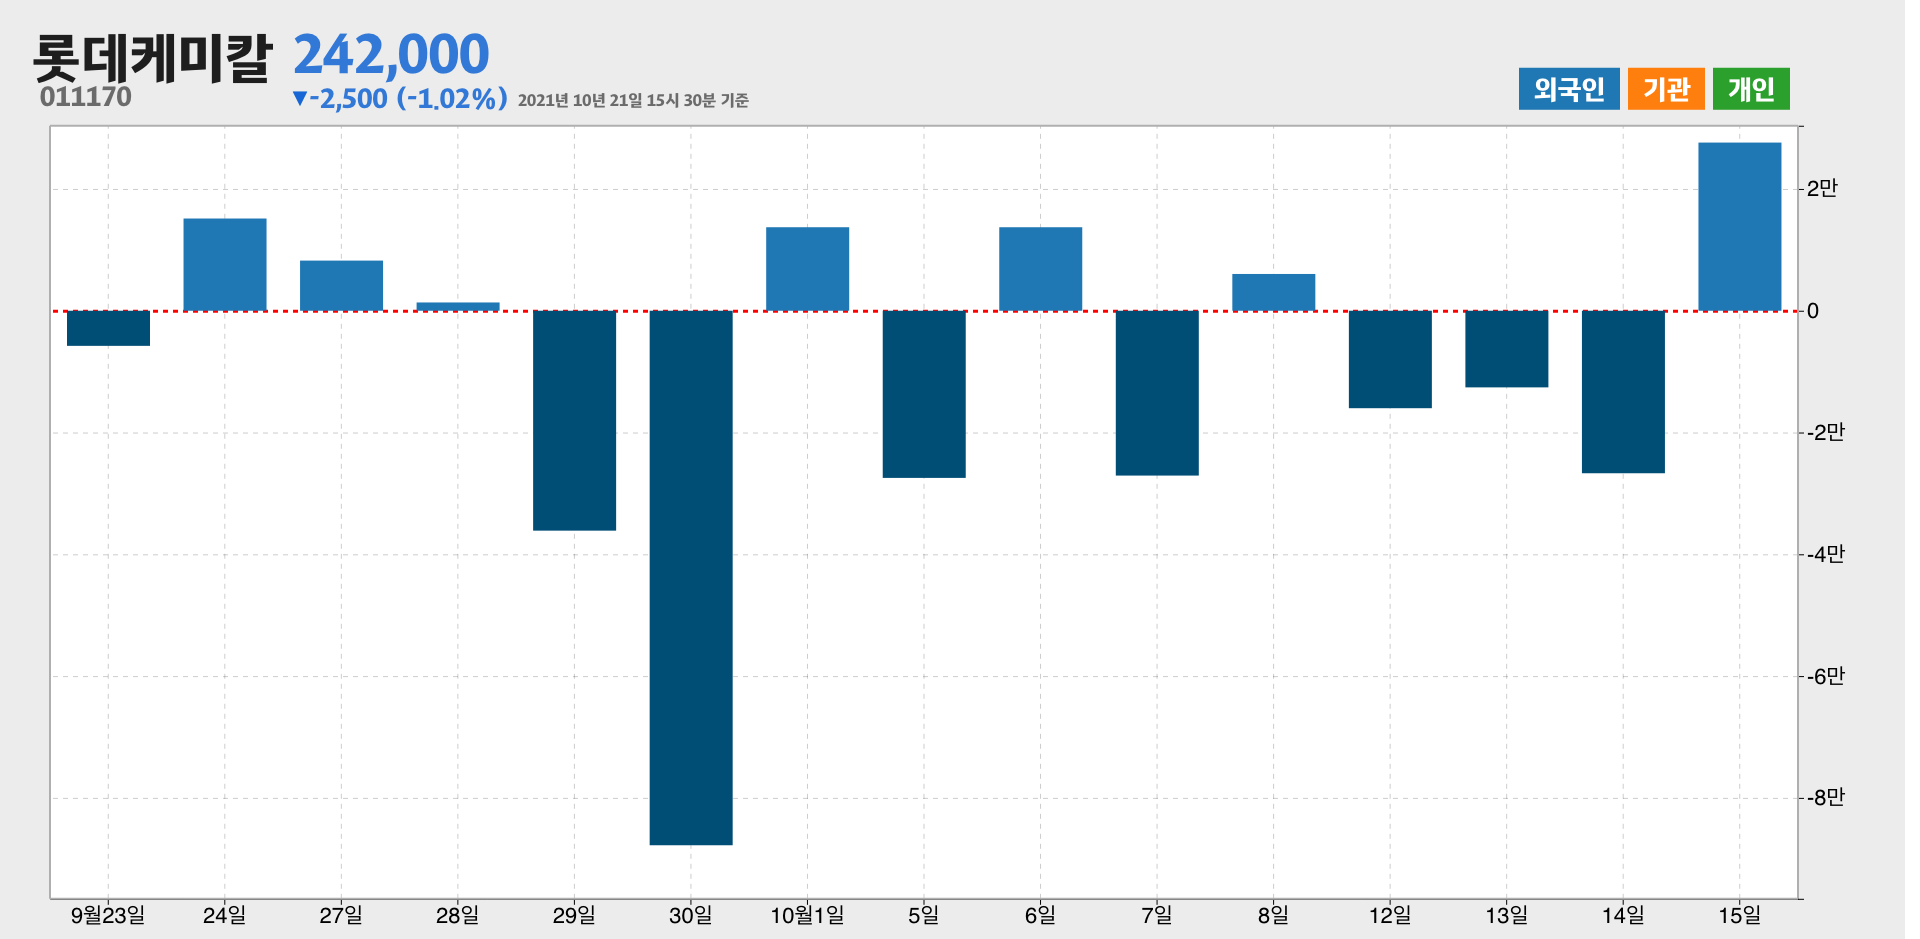This screenshot has height=939, width=1920.
Task: Click the -6만 y-axis label
Action: coord(1825,676)
